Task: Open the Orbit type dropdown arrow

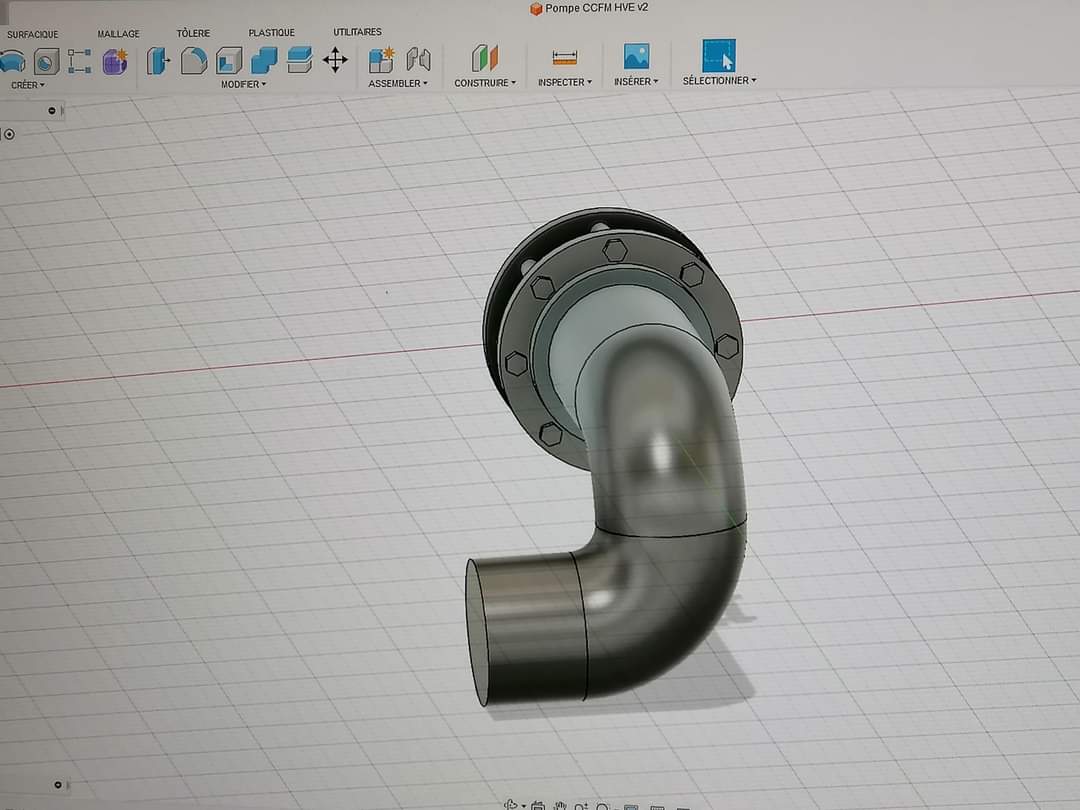Action: pyautogui.click(x=523, y=806)
